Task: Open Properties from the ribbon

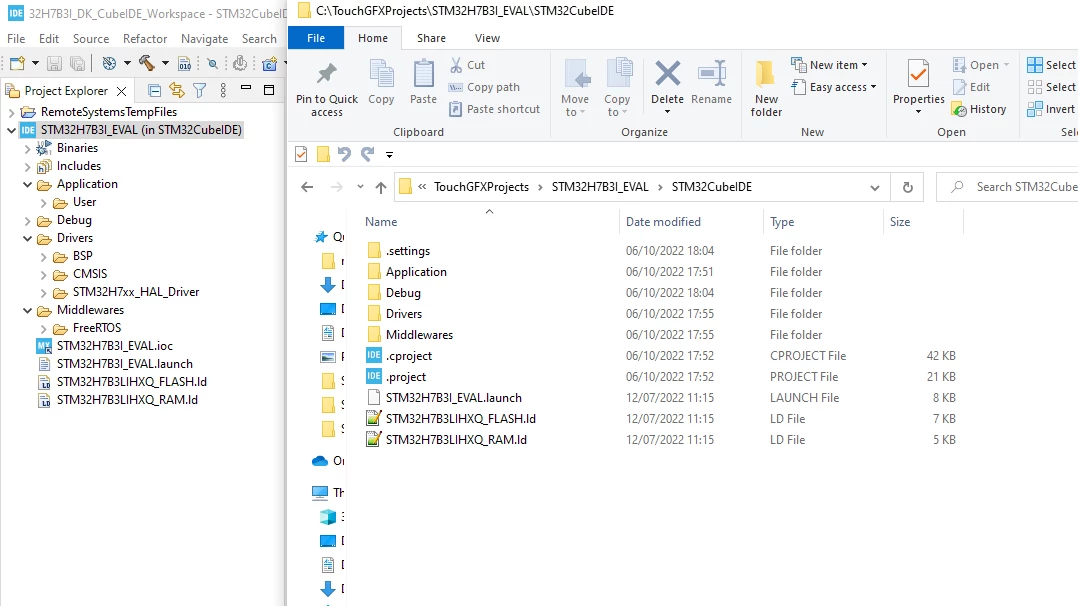Action: pyautogui.click(x=918, y=86)
